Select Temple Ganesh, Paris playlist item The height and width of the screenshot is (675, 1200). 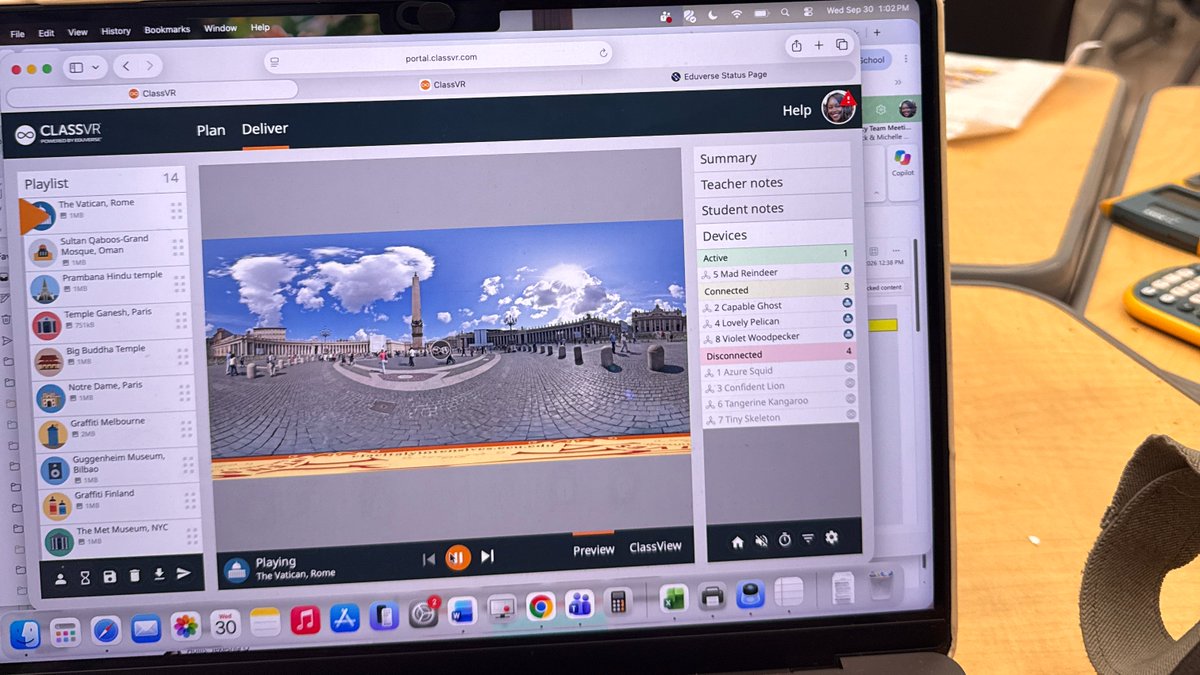109,322
